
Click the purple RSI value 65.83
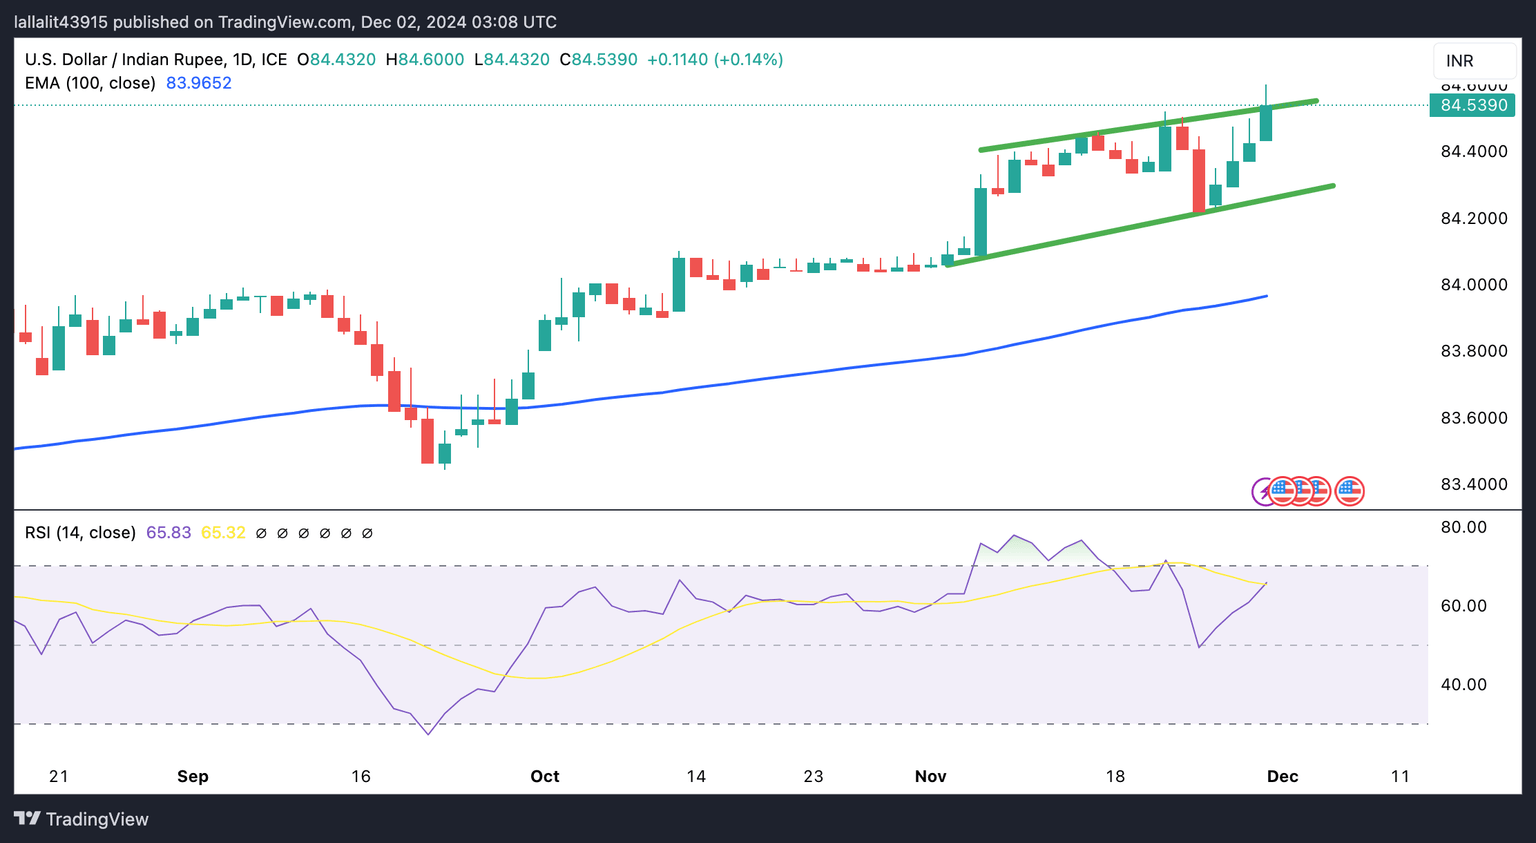[168, 533]
